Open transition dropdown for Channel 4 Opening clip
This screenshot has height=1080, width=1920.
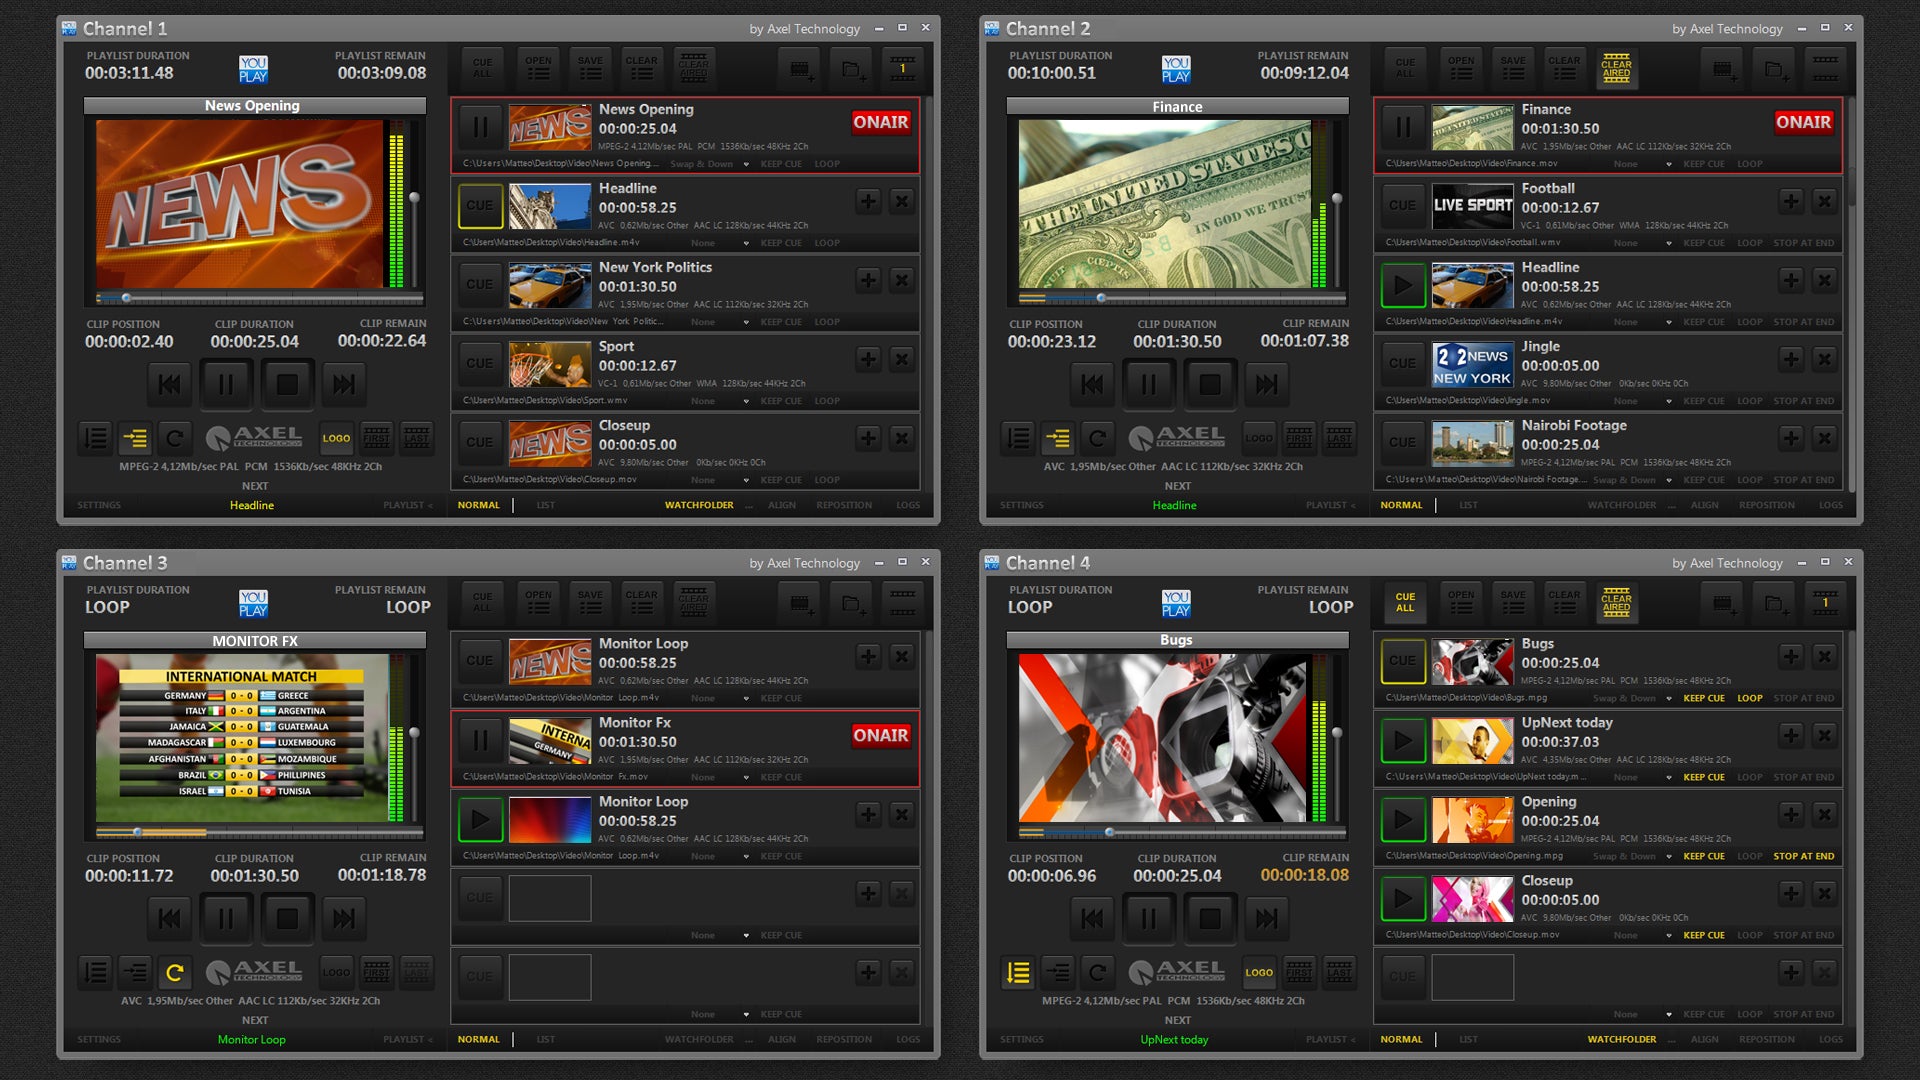pos(1669,856)
